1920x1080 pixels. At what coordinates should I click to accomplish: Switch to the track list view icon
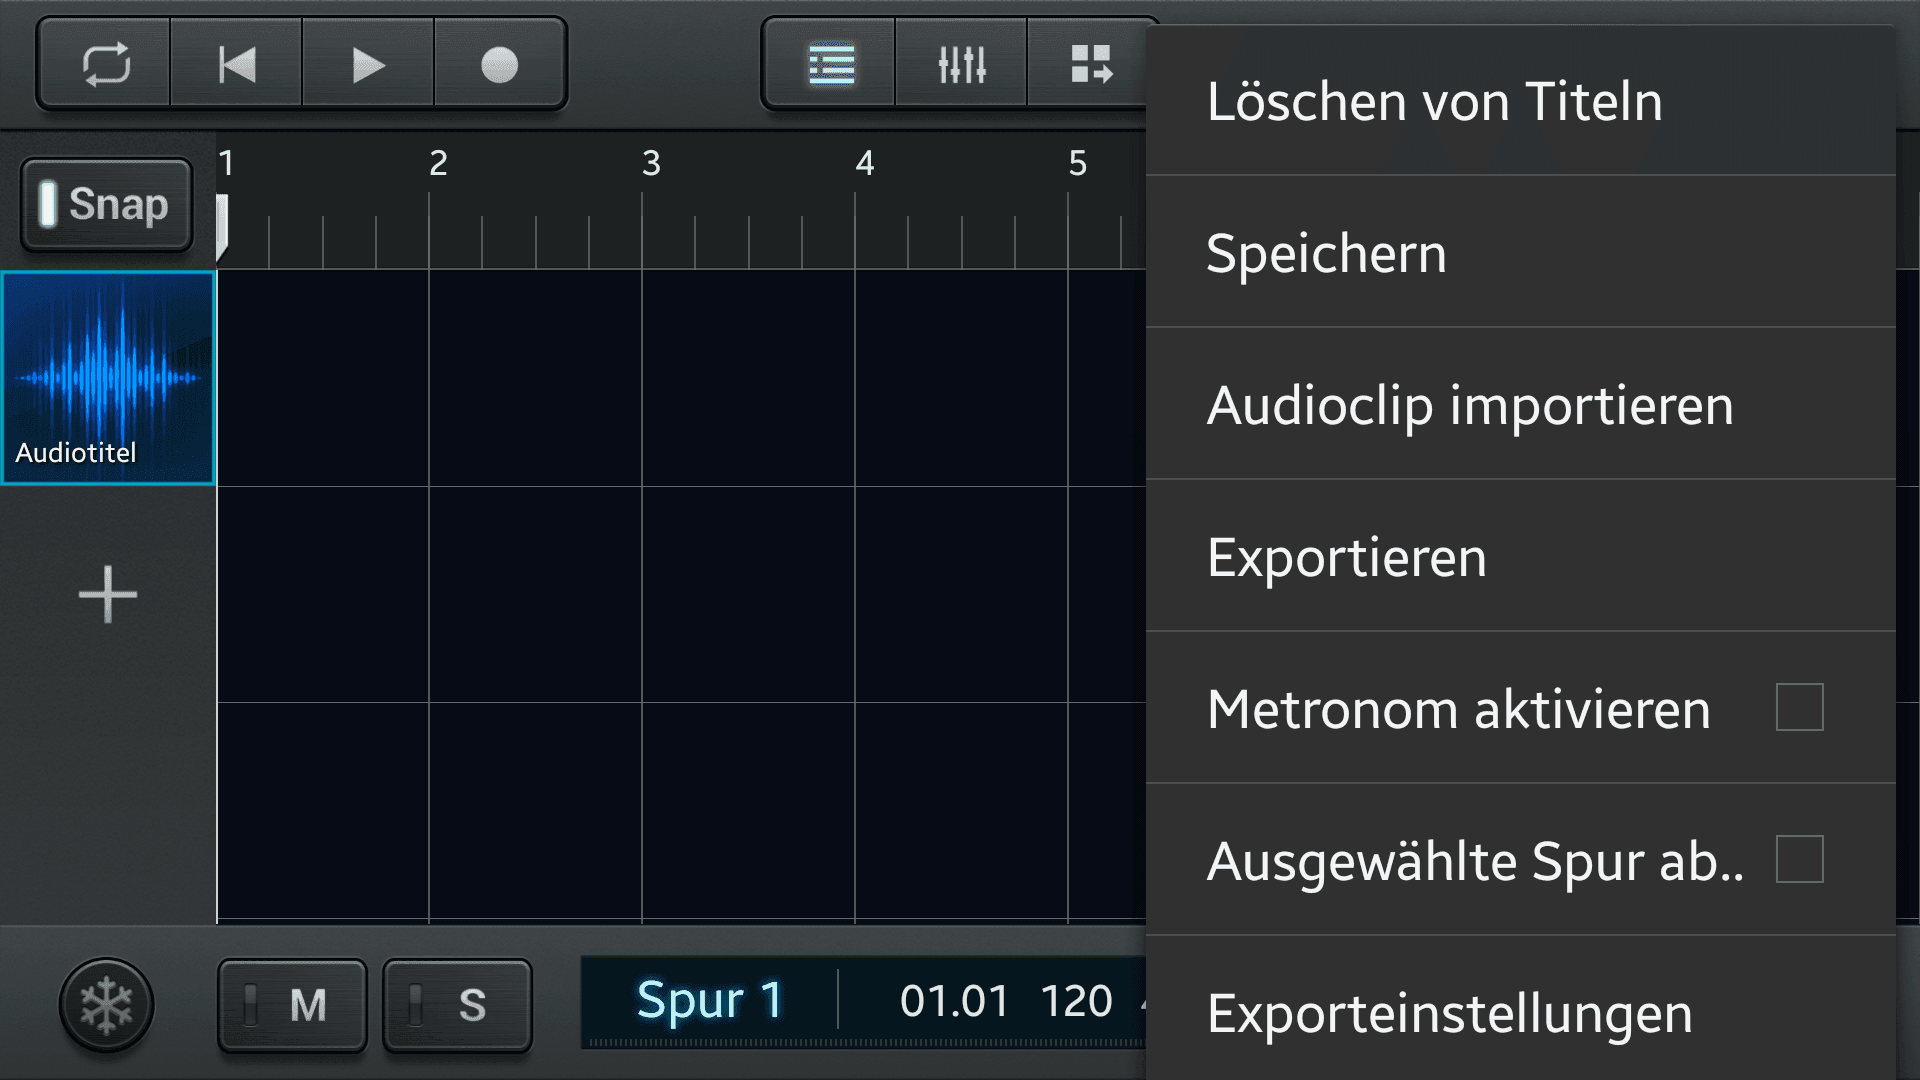[x=830, y=65]
